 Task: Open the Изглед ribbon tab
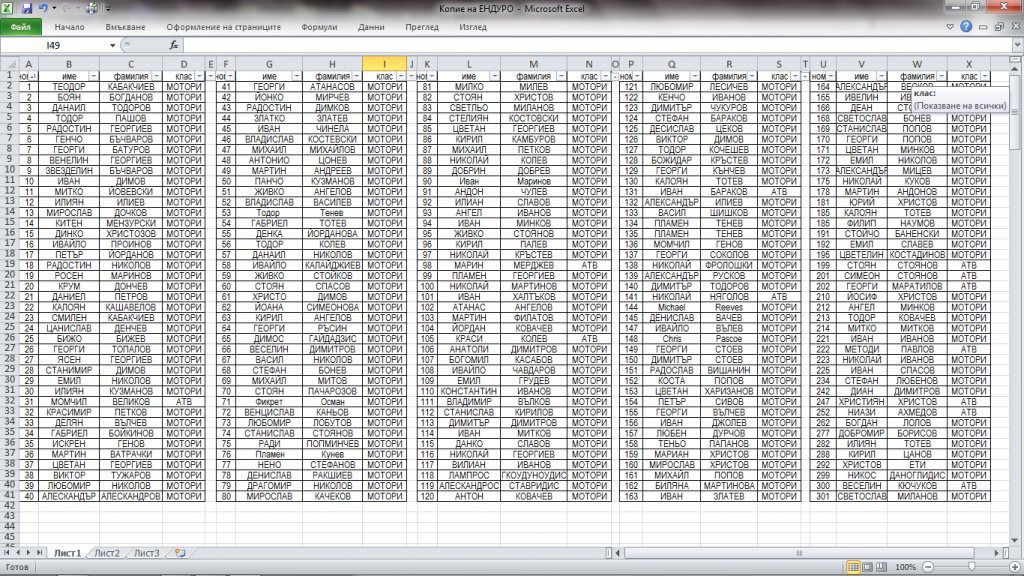pyautogui.click(x=472, y=27)
